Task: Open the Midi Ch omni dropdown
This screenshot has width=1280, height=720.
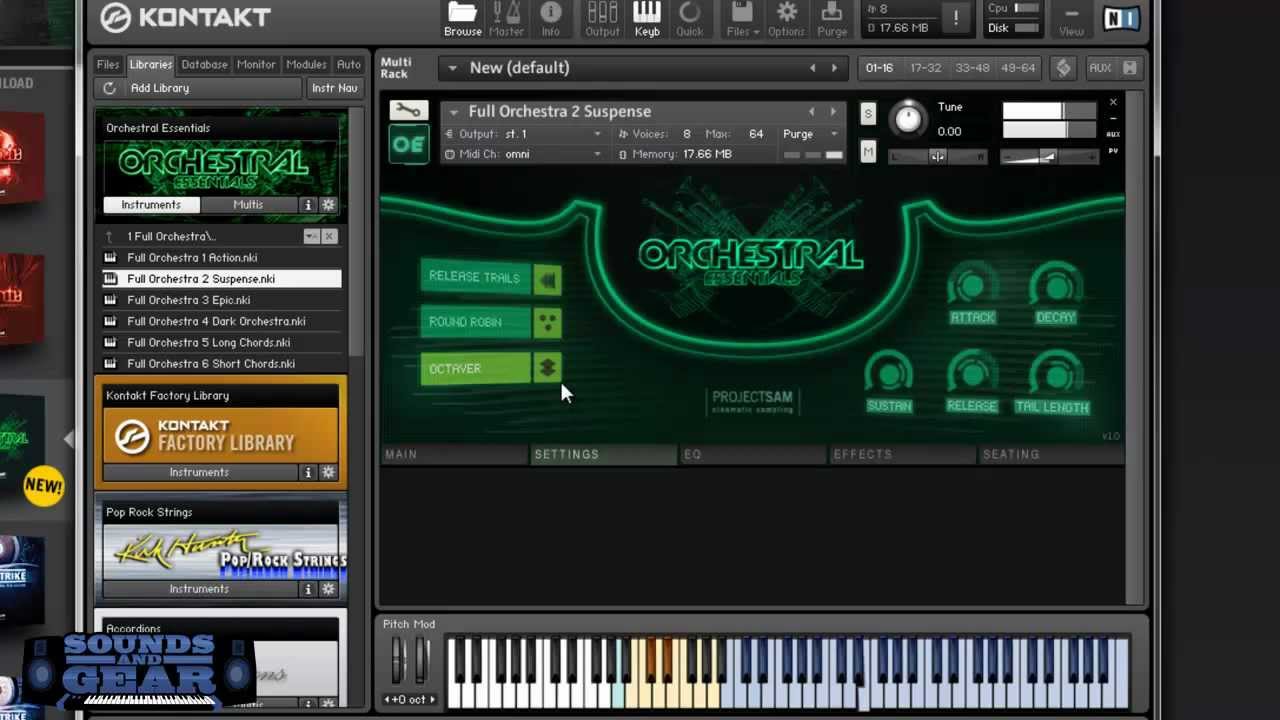Action: [525, 154]
